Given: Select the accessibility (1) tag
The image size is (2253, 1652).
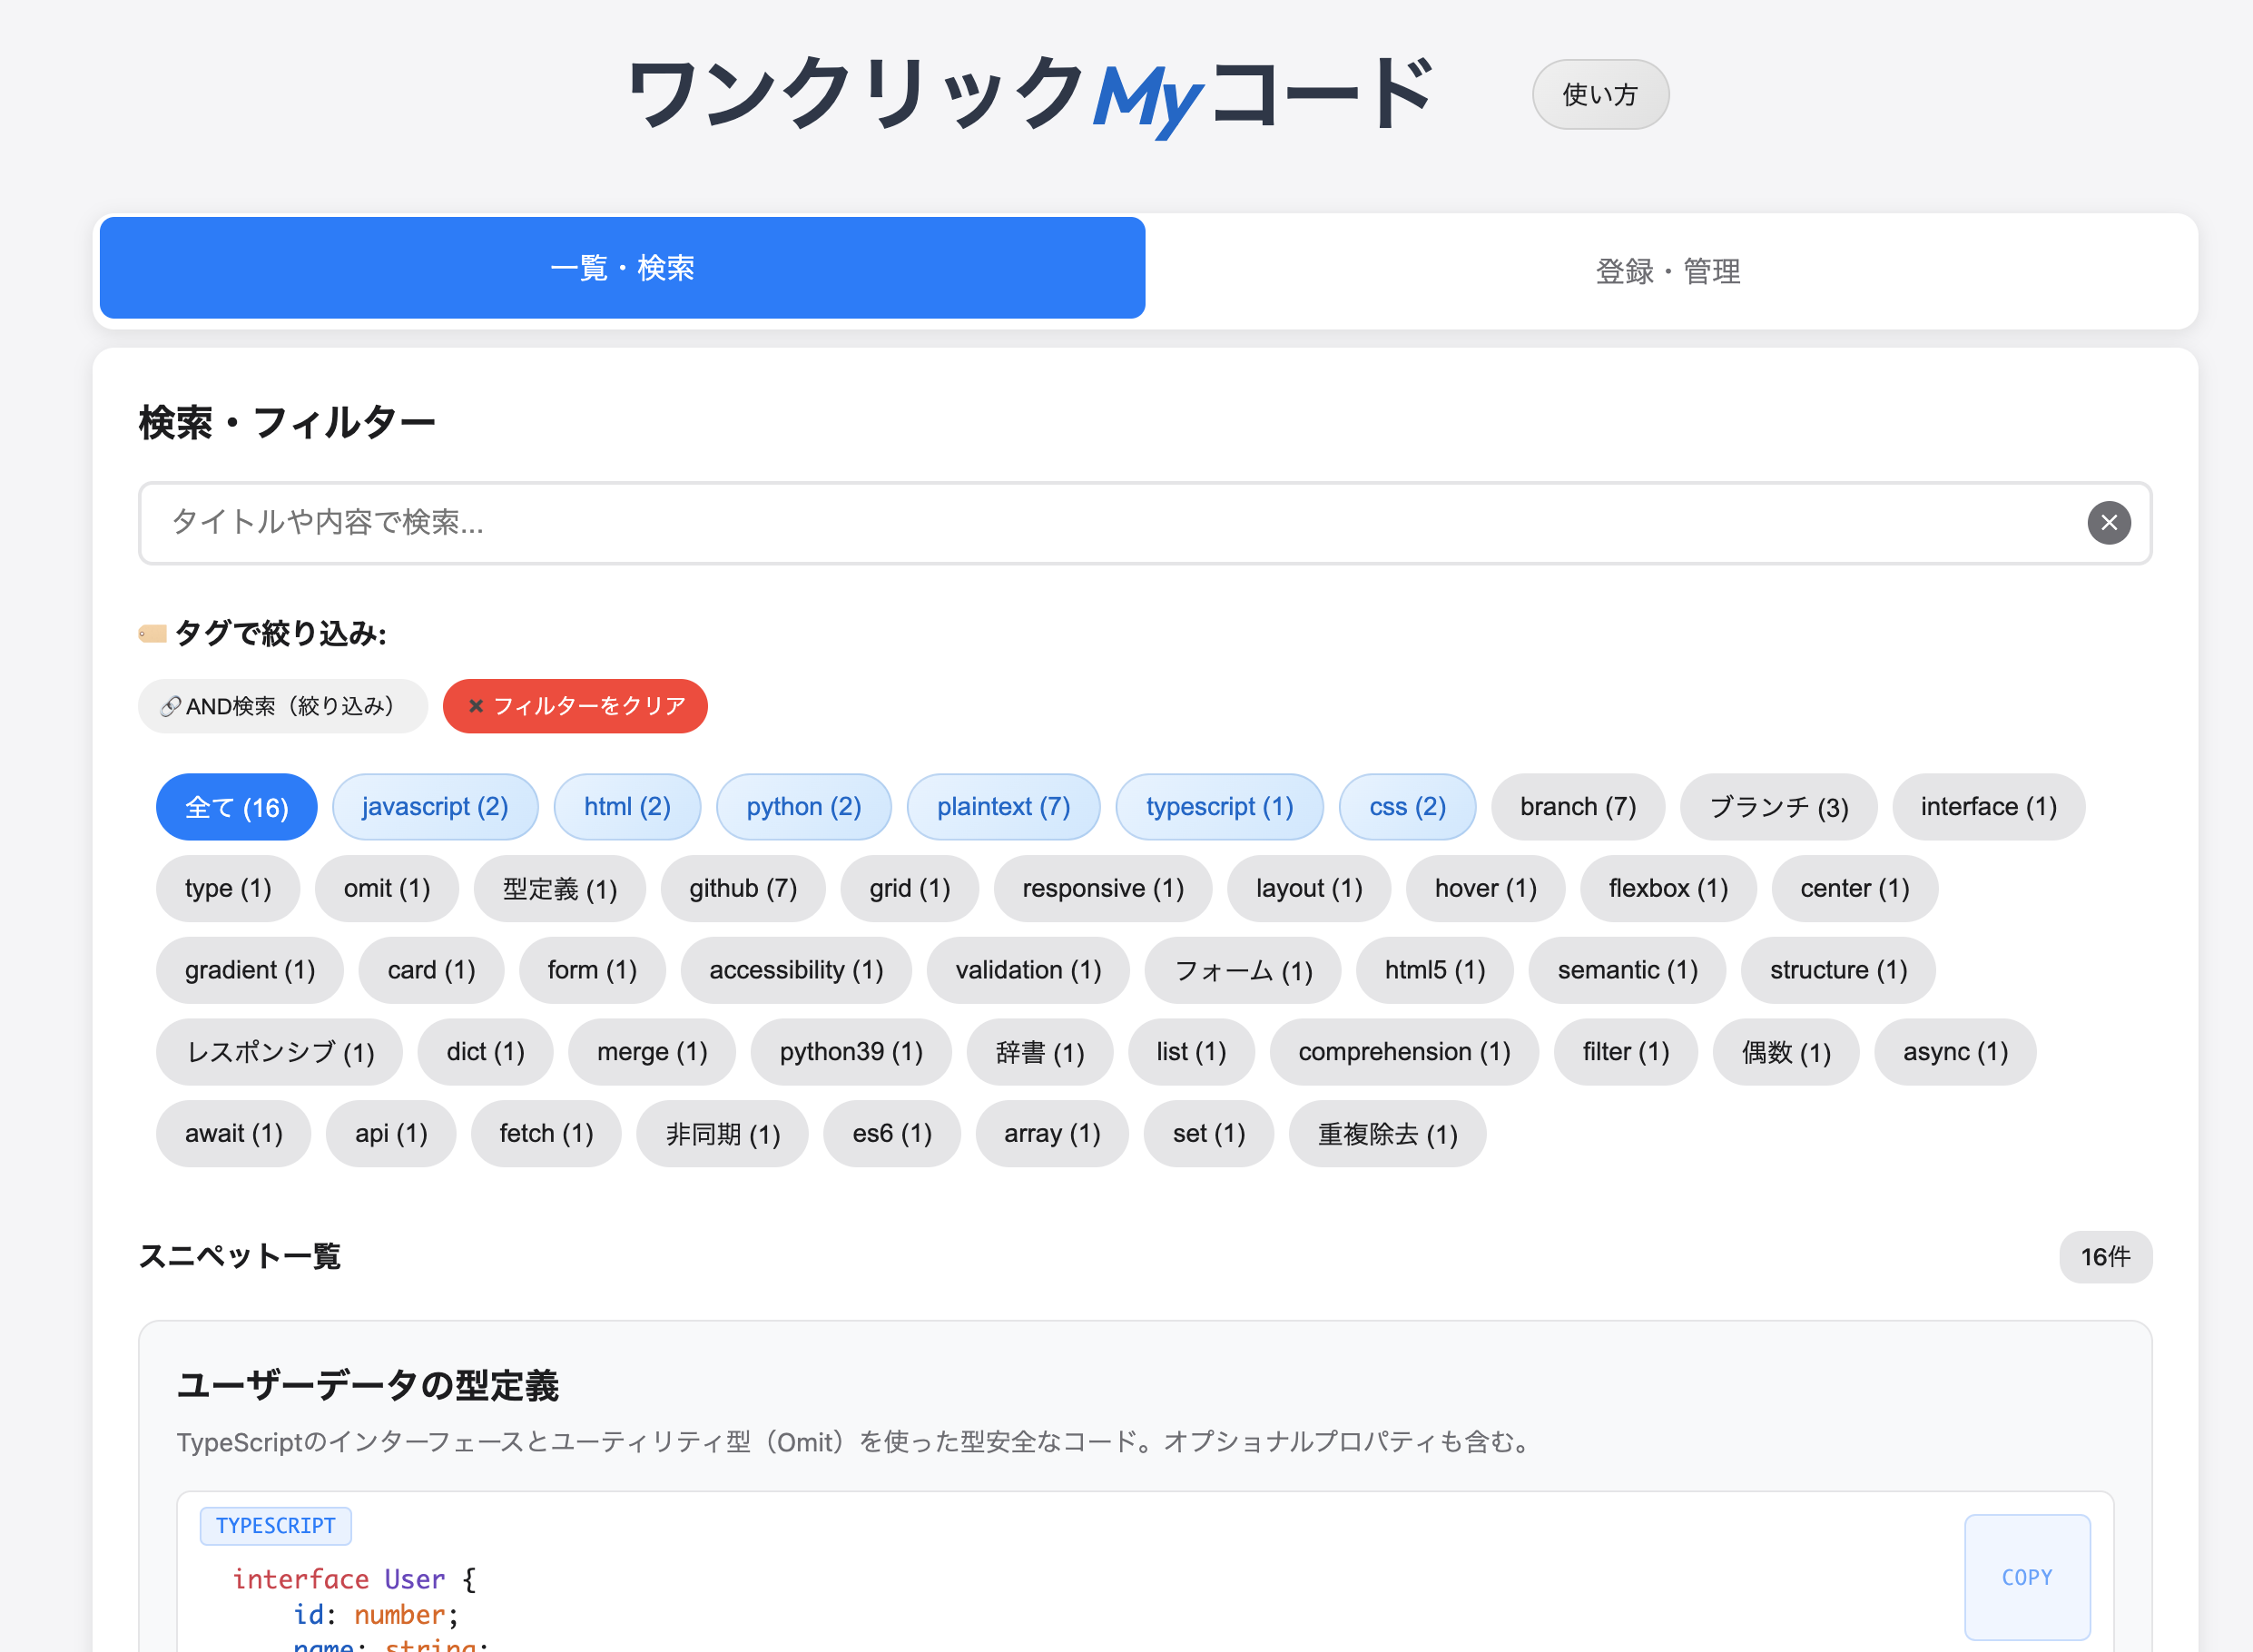Looking at the screenshot, I should 796,971.
